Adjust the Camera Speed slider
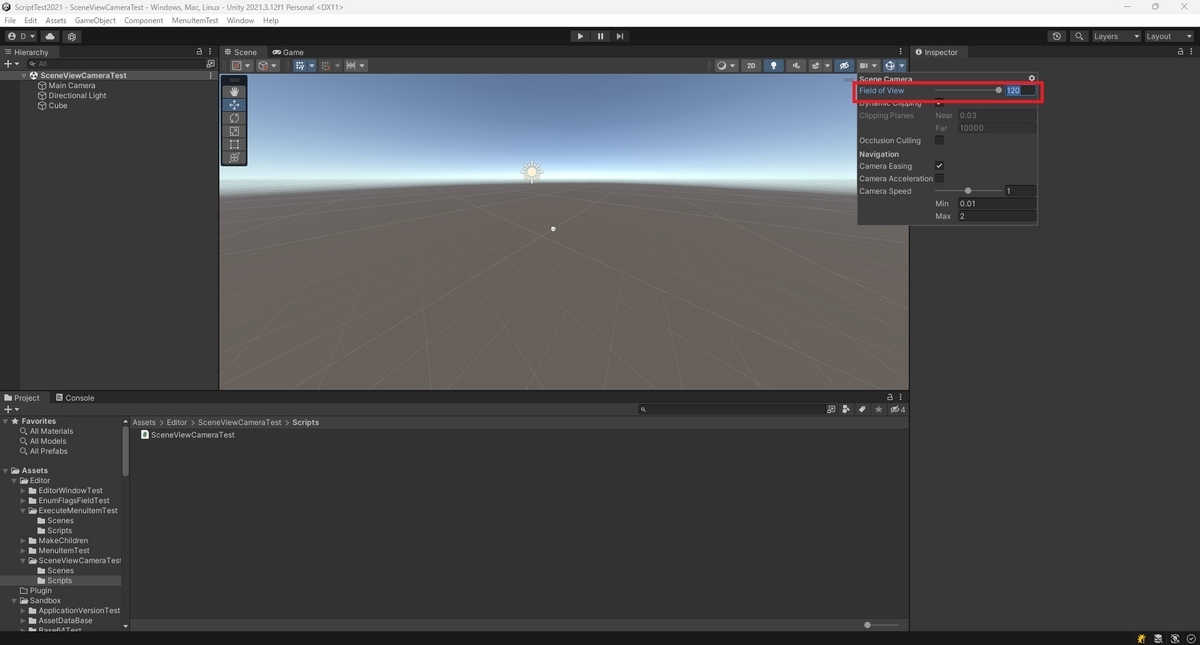This screenshot has height=645, width=1200. click(968, 191)
